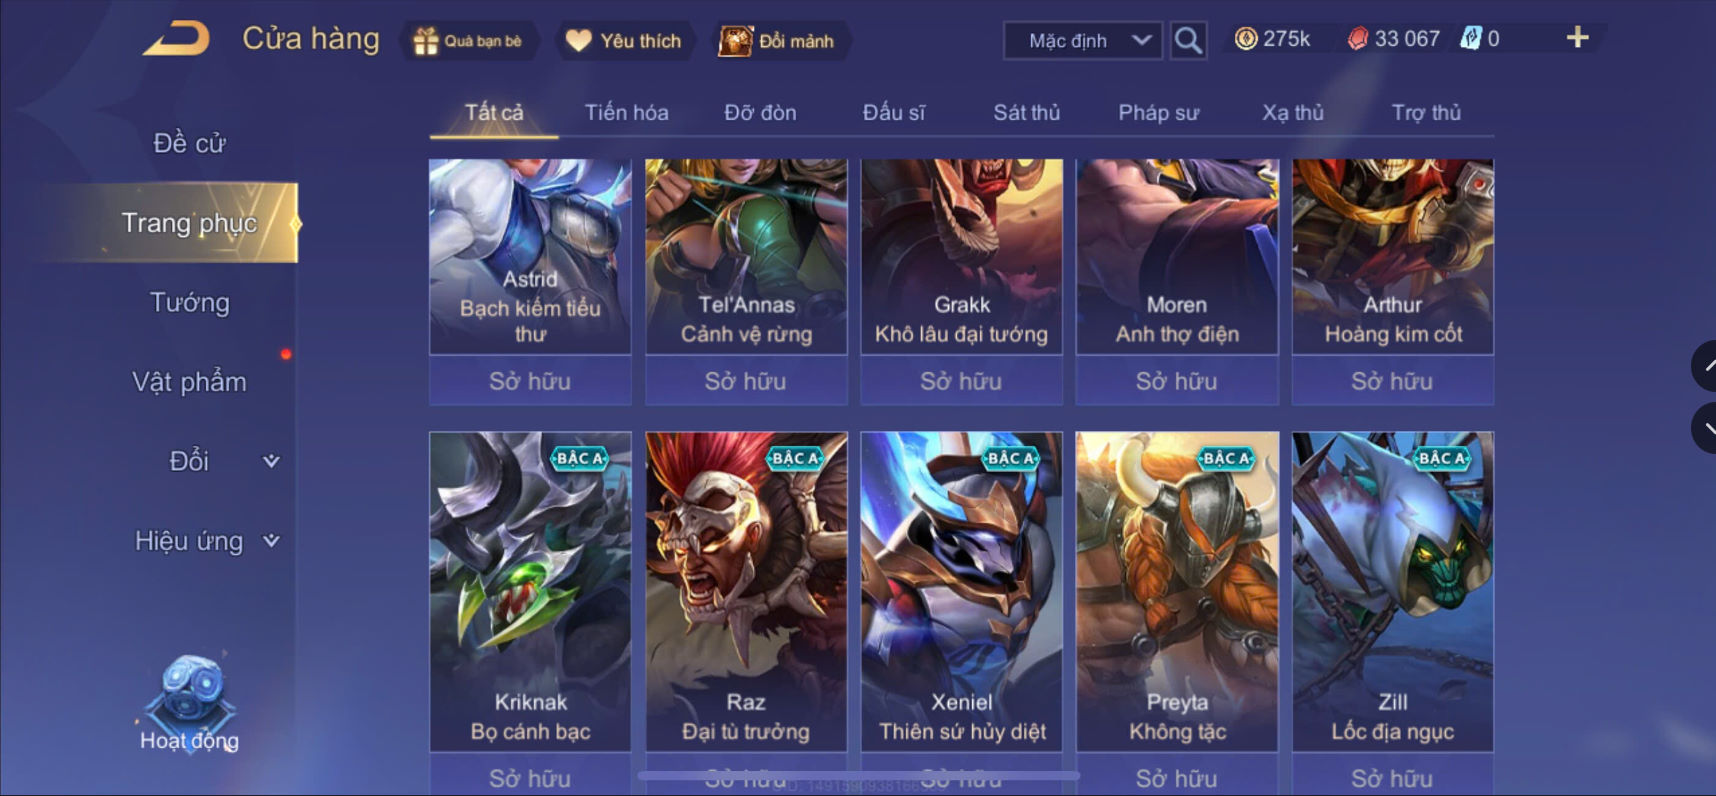Open the search magnifier icon

pyautogui.click(x=1188, y=41)
